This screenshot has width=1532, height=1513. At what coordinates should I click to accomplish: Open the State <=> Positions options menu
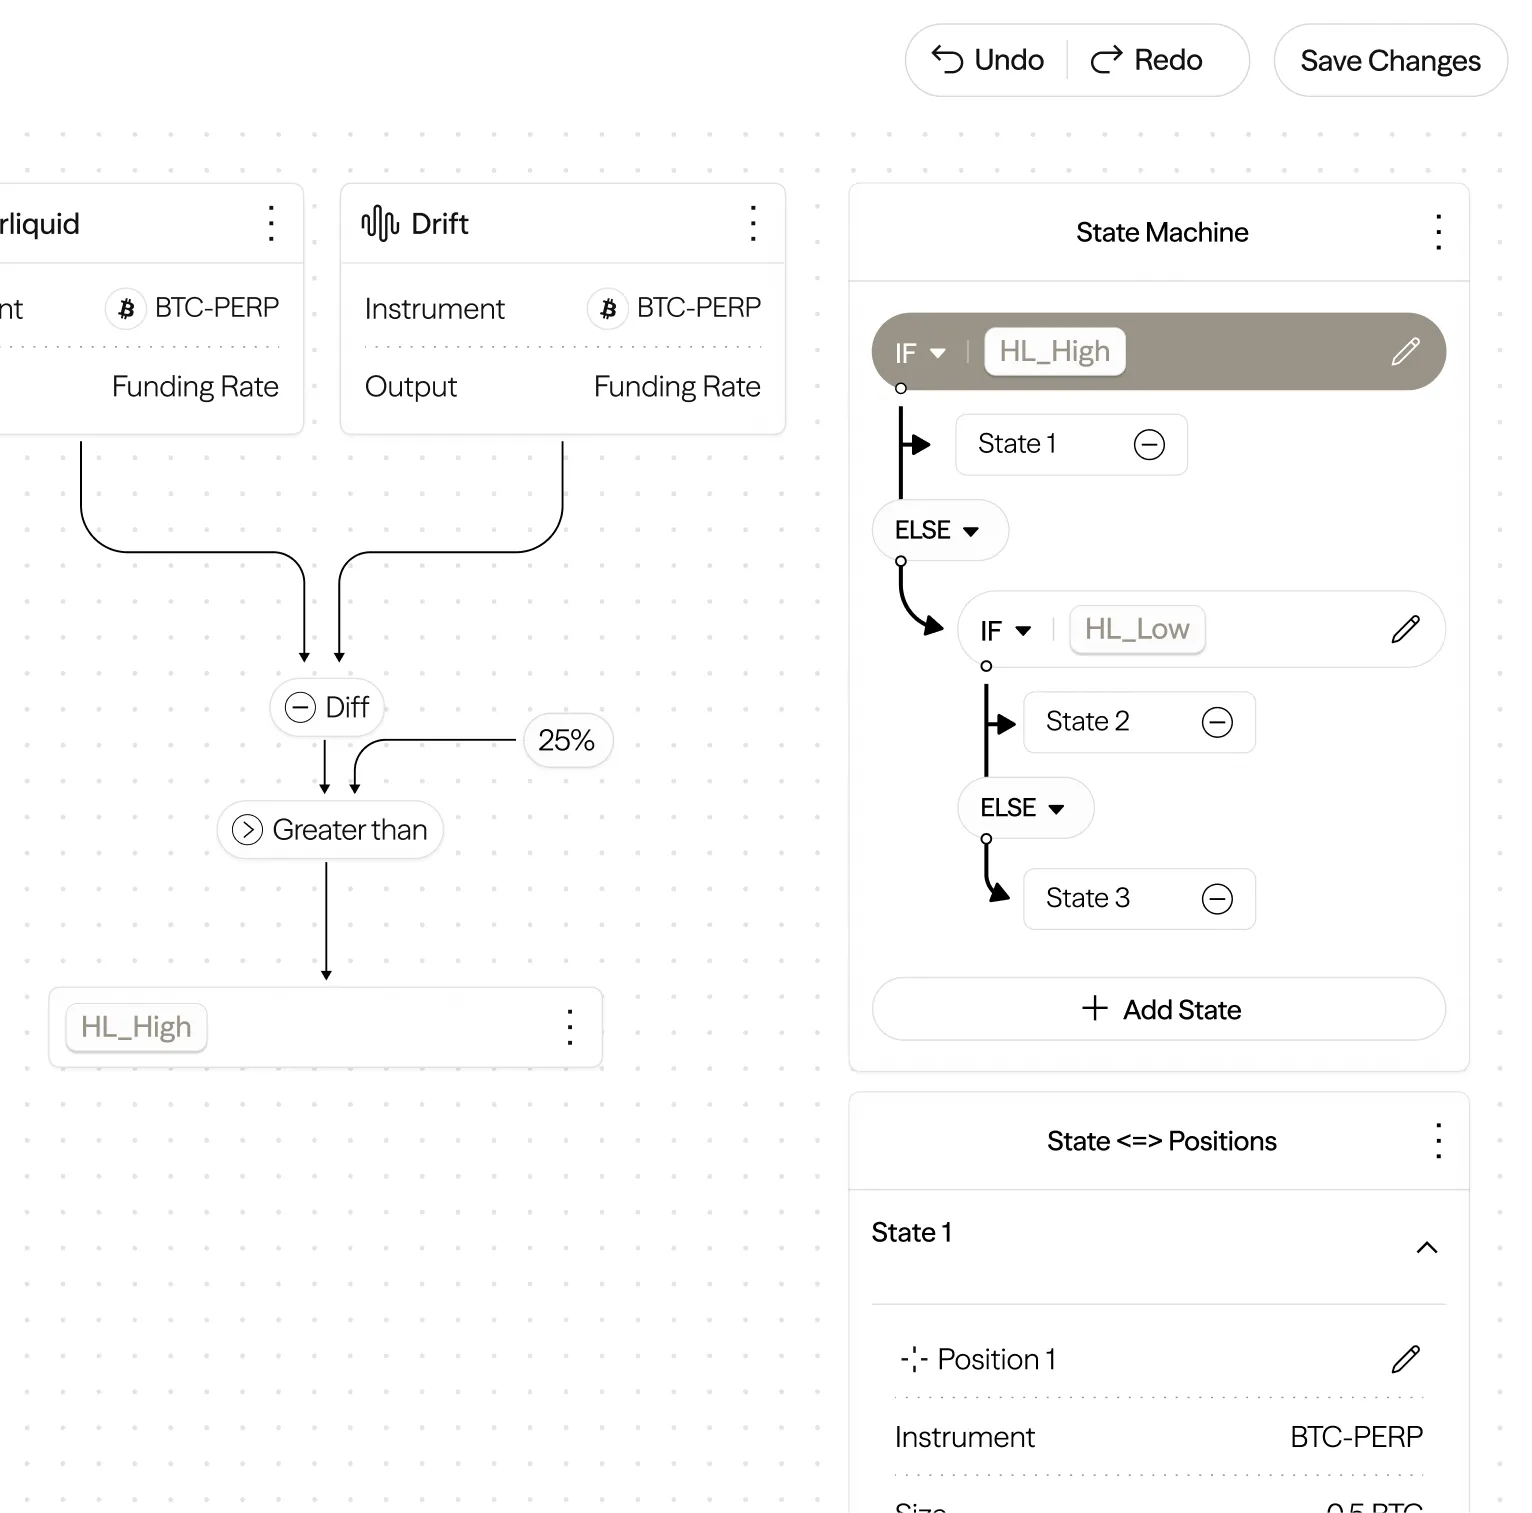point(1438,1141)
